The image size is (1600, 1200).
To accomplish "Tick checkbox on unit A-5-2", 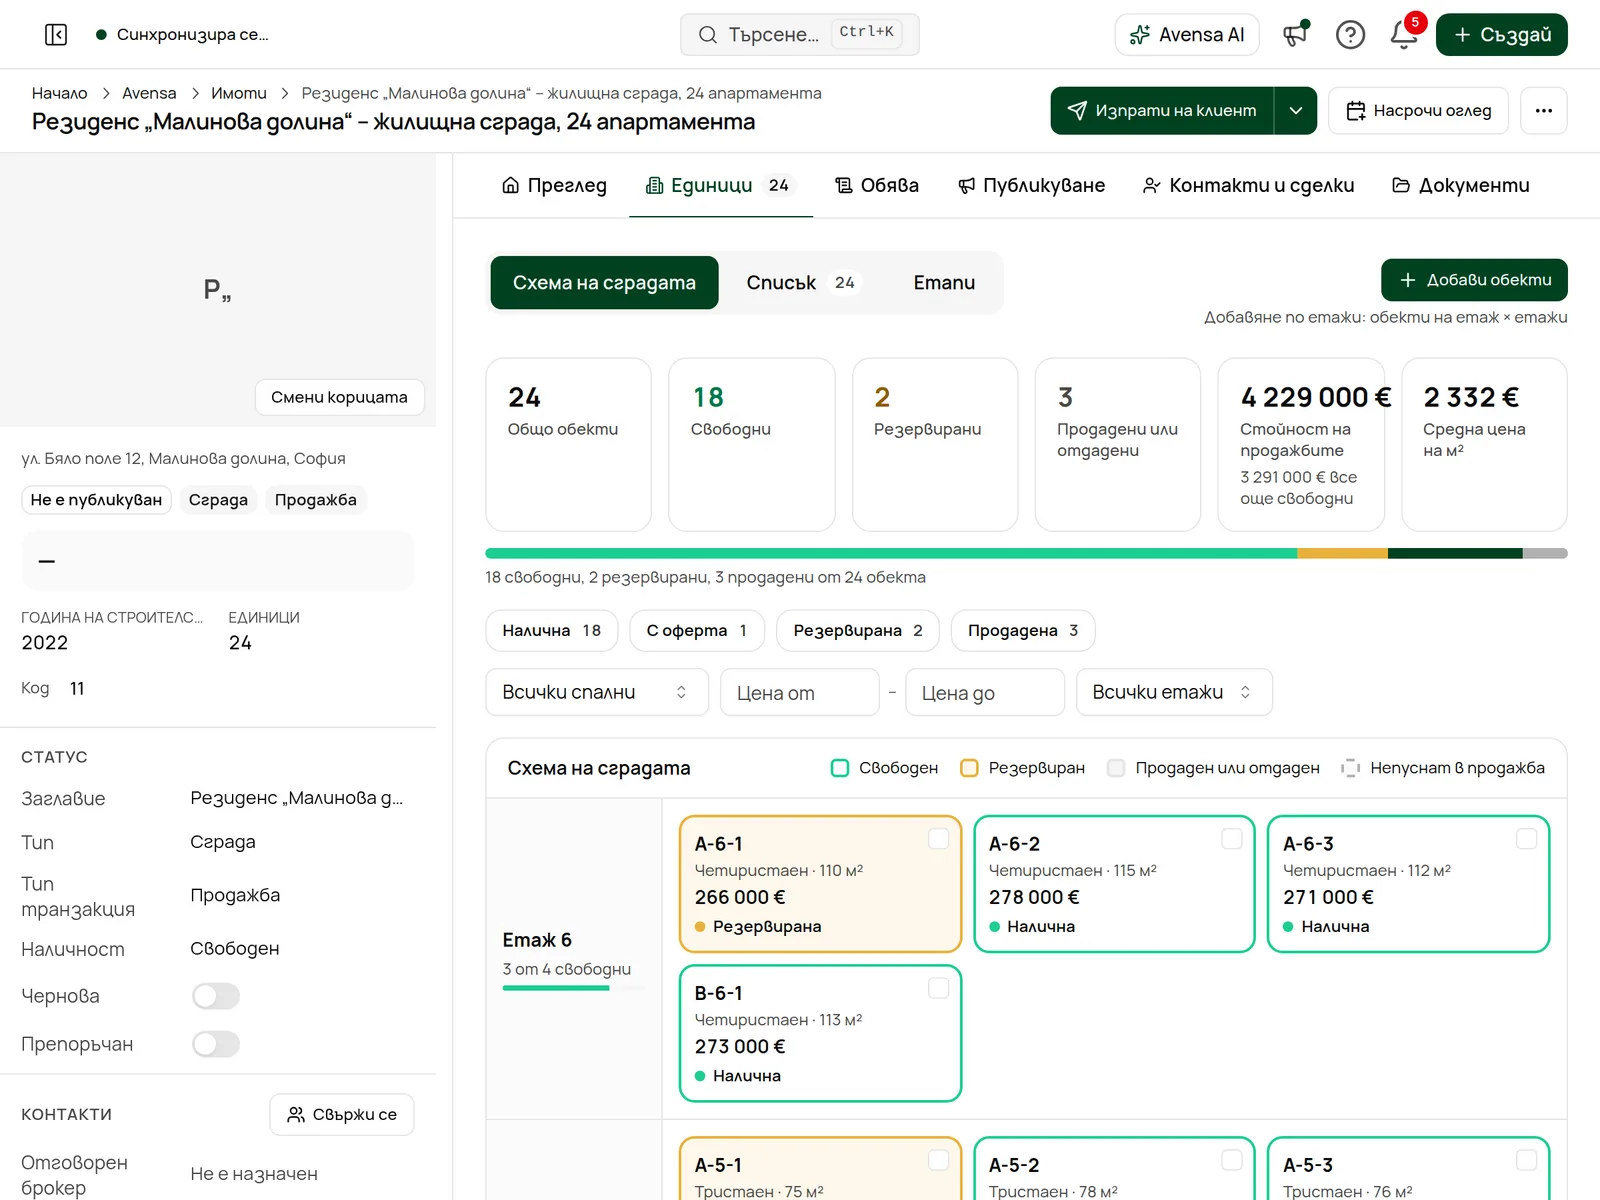I will 1232,1160.
